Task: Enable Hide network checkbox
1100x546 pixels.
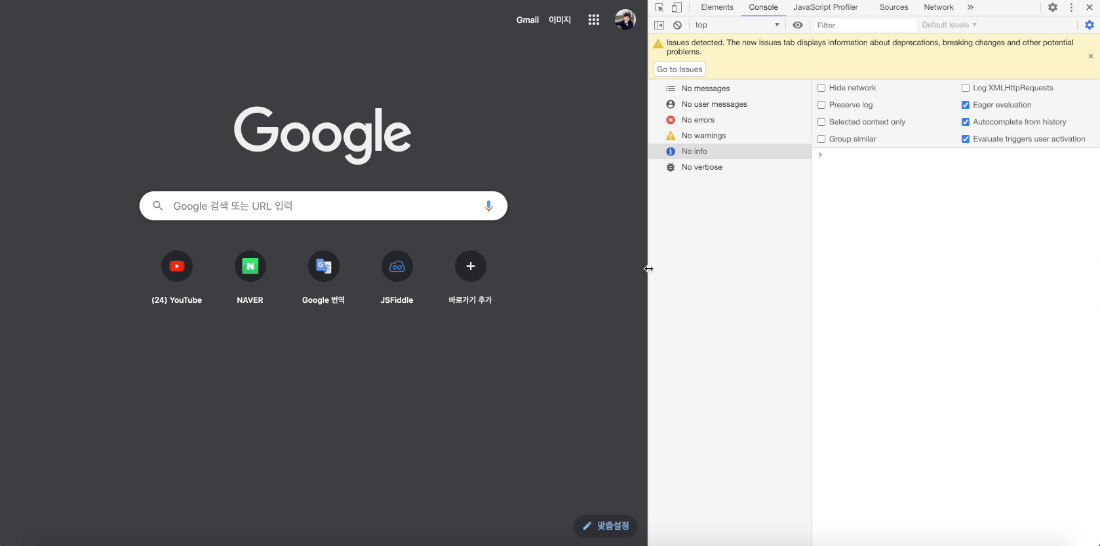Action: pos(821,88)
